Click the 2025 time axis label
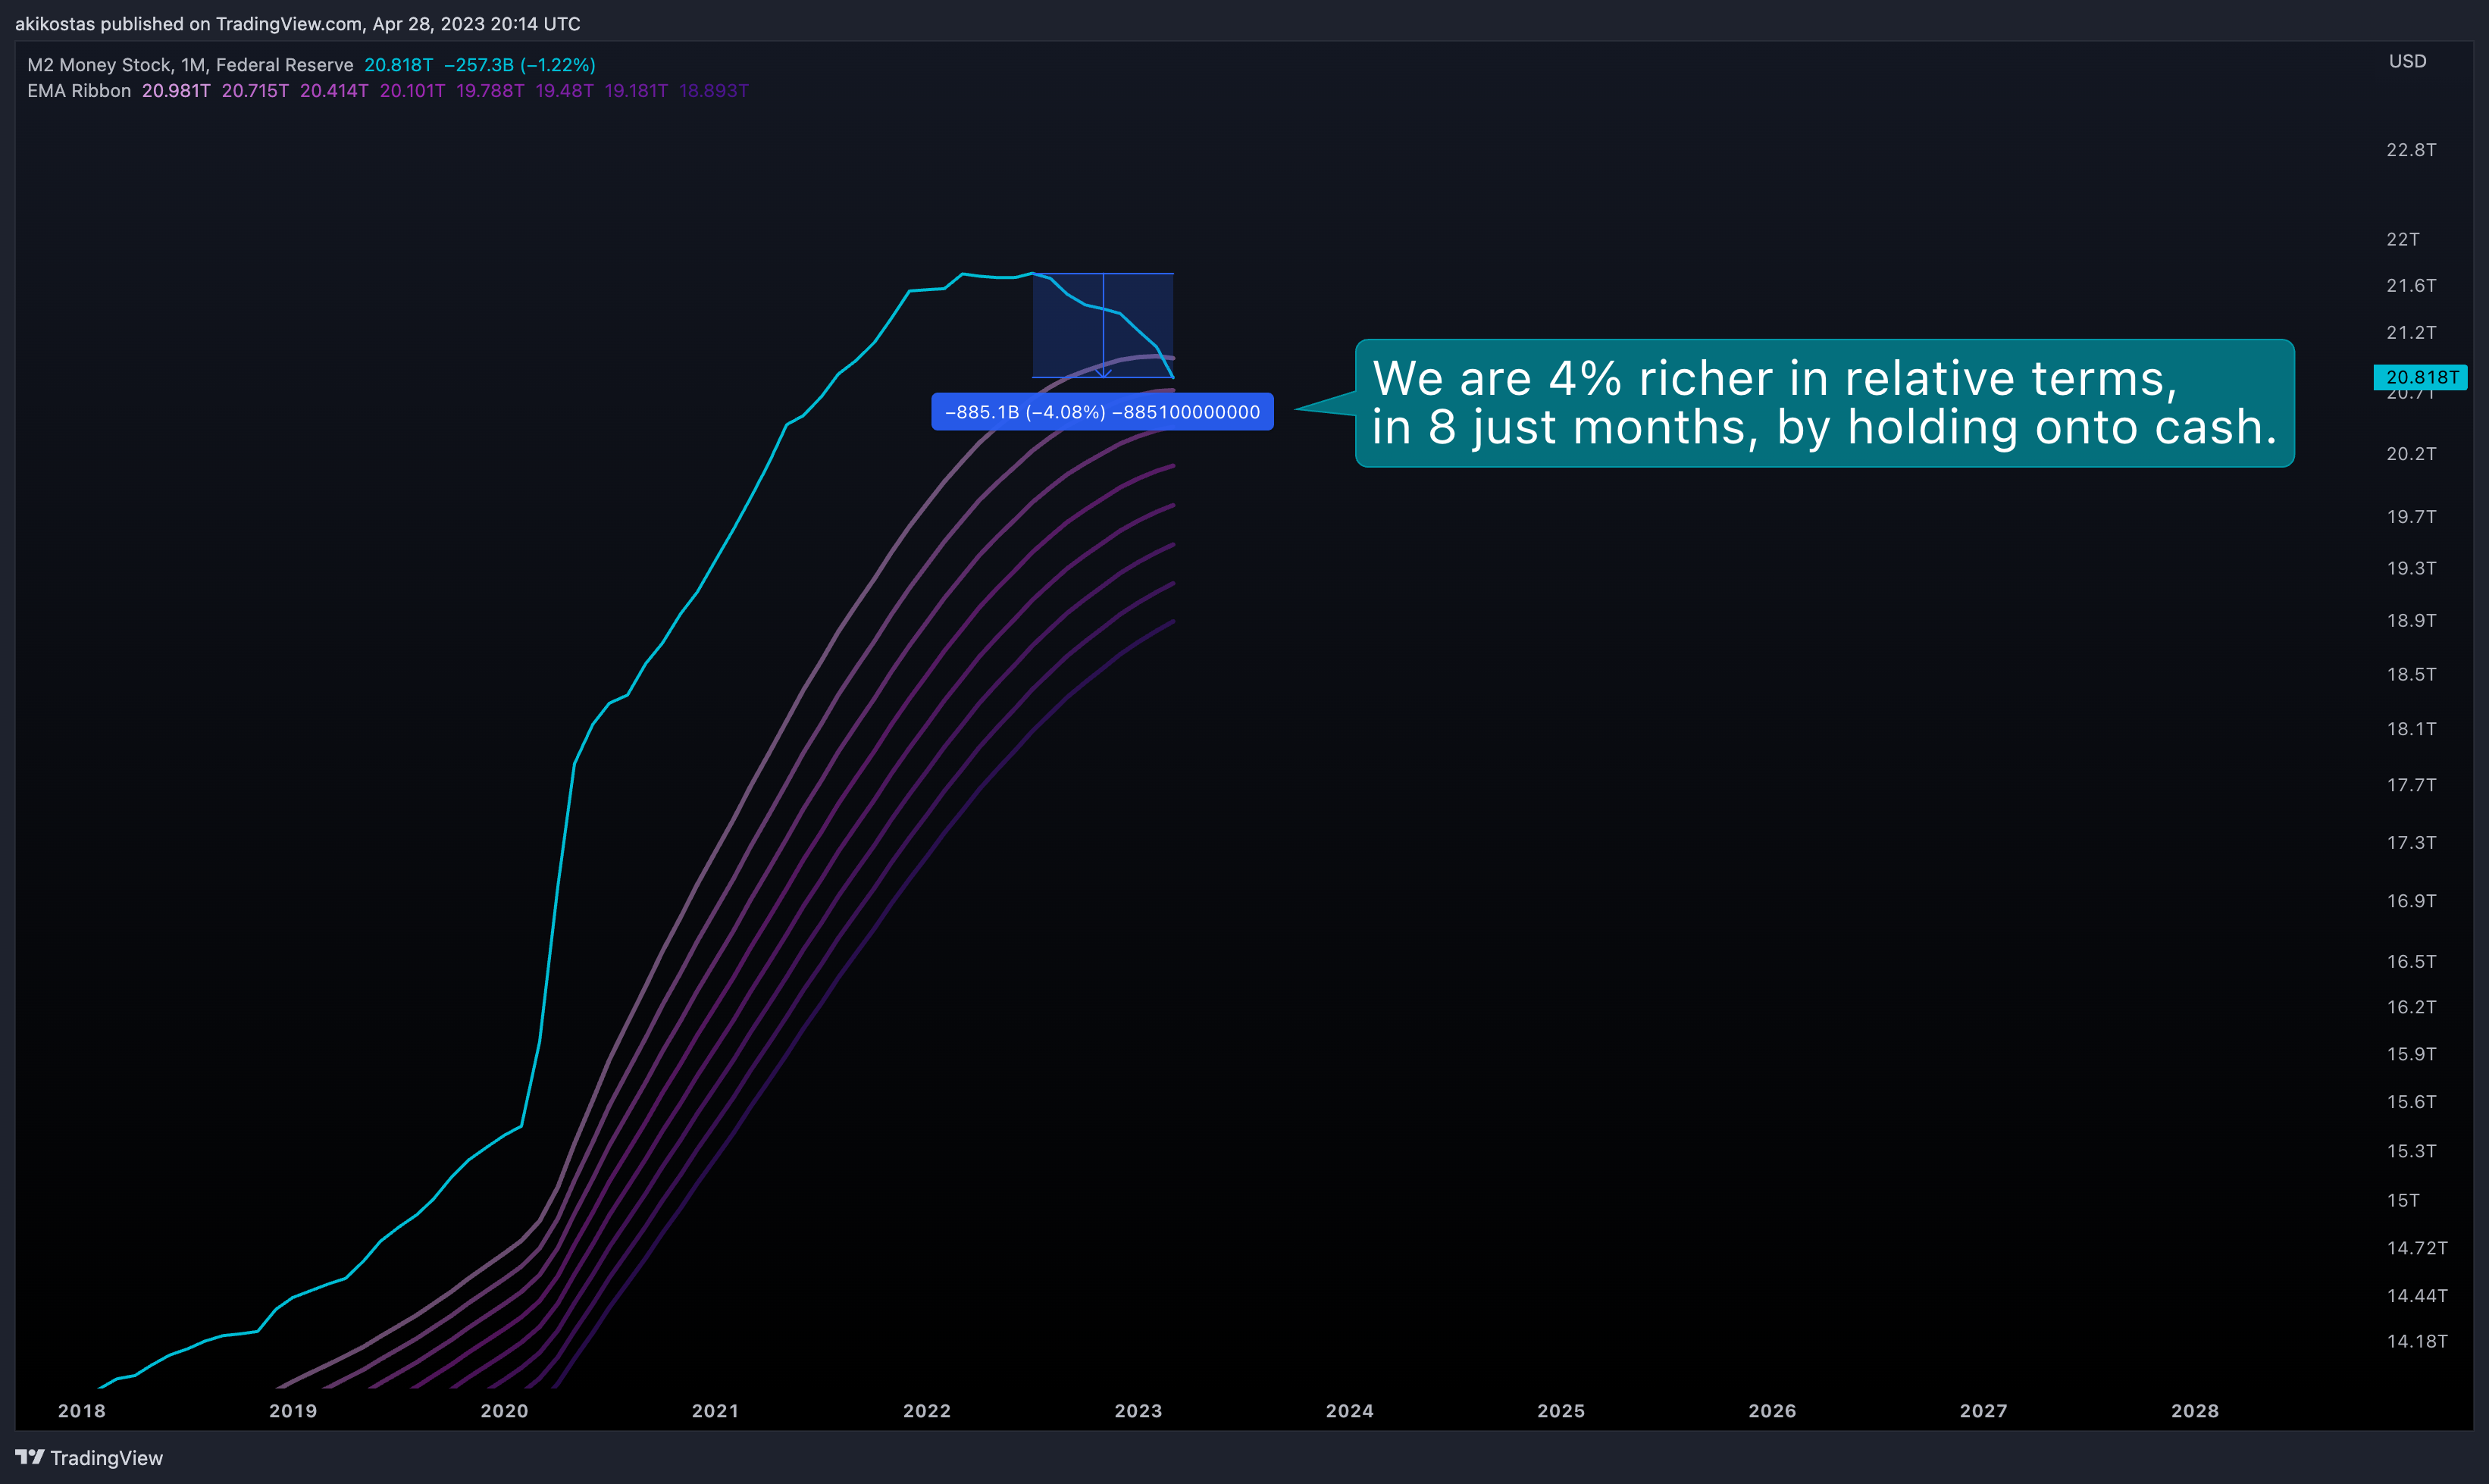 (x=1561, y=1411)
